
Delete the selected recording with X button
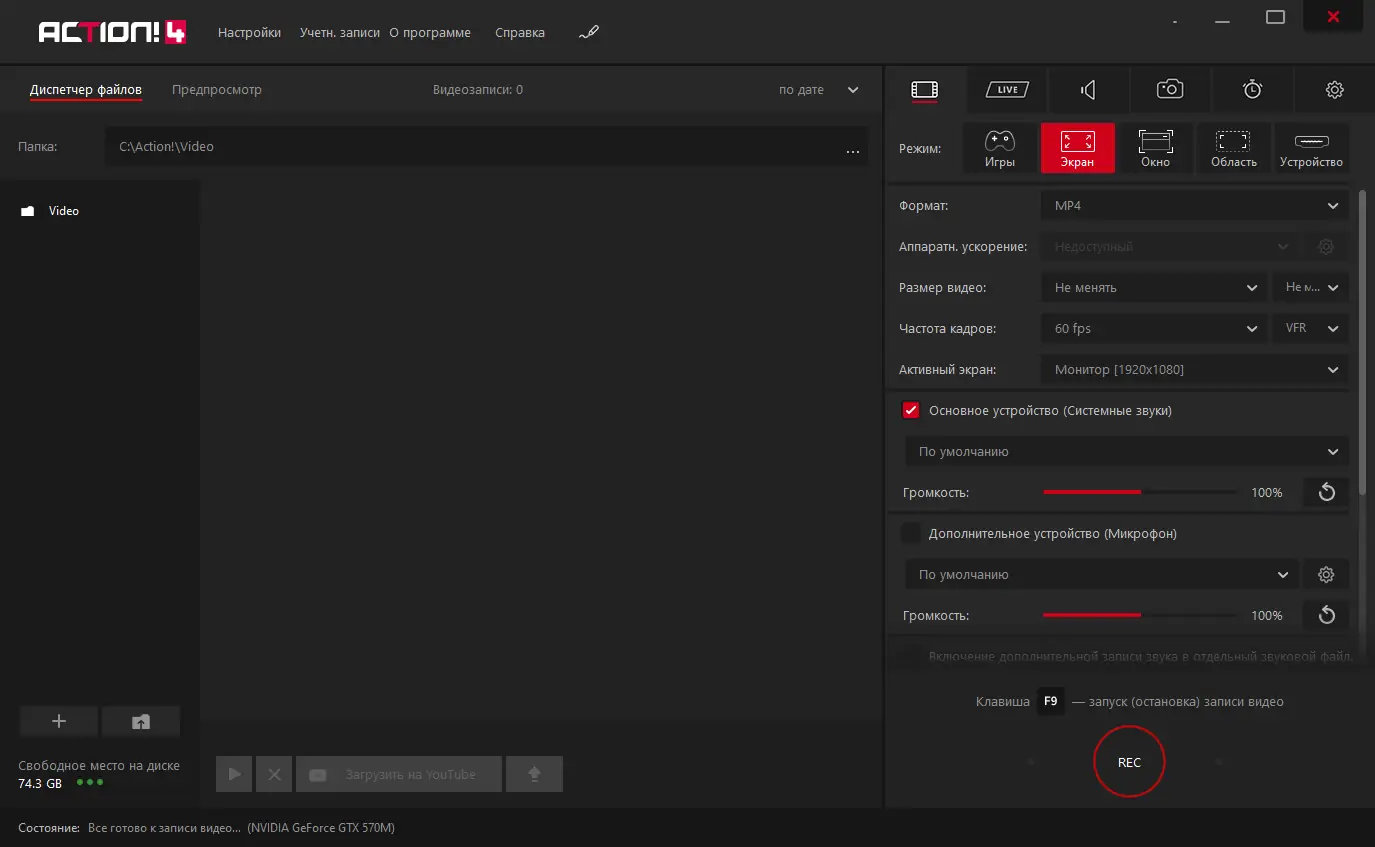coord(274,774)
